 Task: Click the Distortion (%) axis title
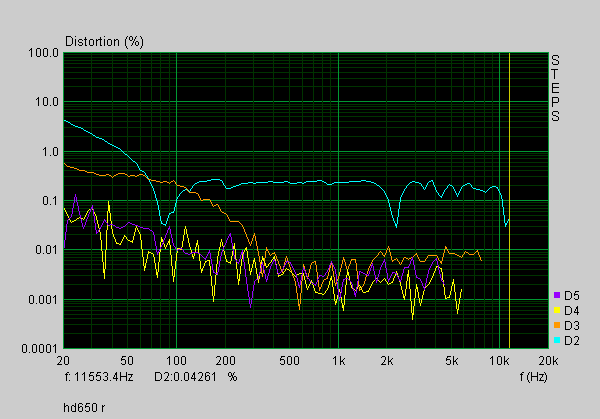(104, 41)
